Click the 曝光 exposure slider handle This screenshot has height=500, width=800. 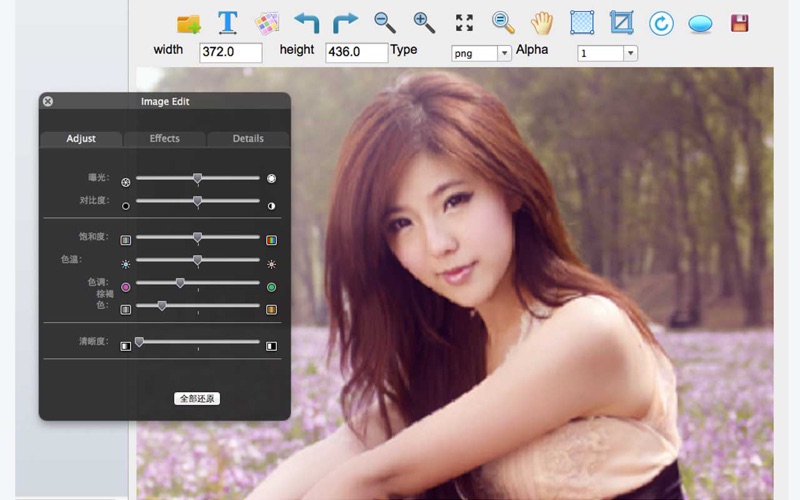[197, 179]
